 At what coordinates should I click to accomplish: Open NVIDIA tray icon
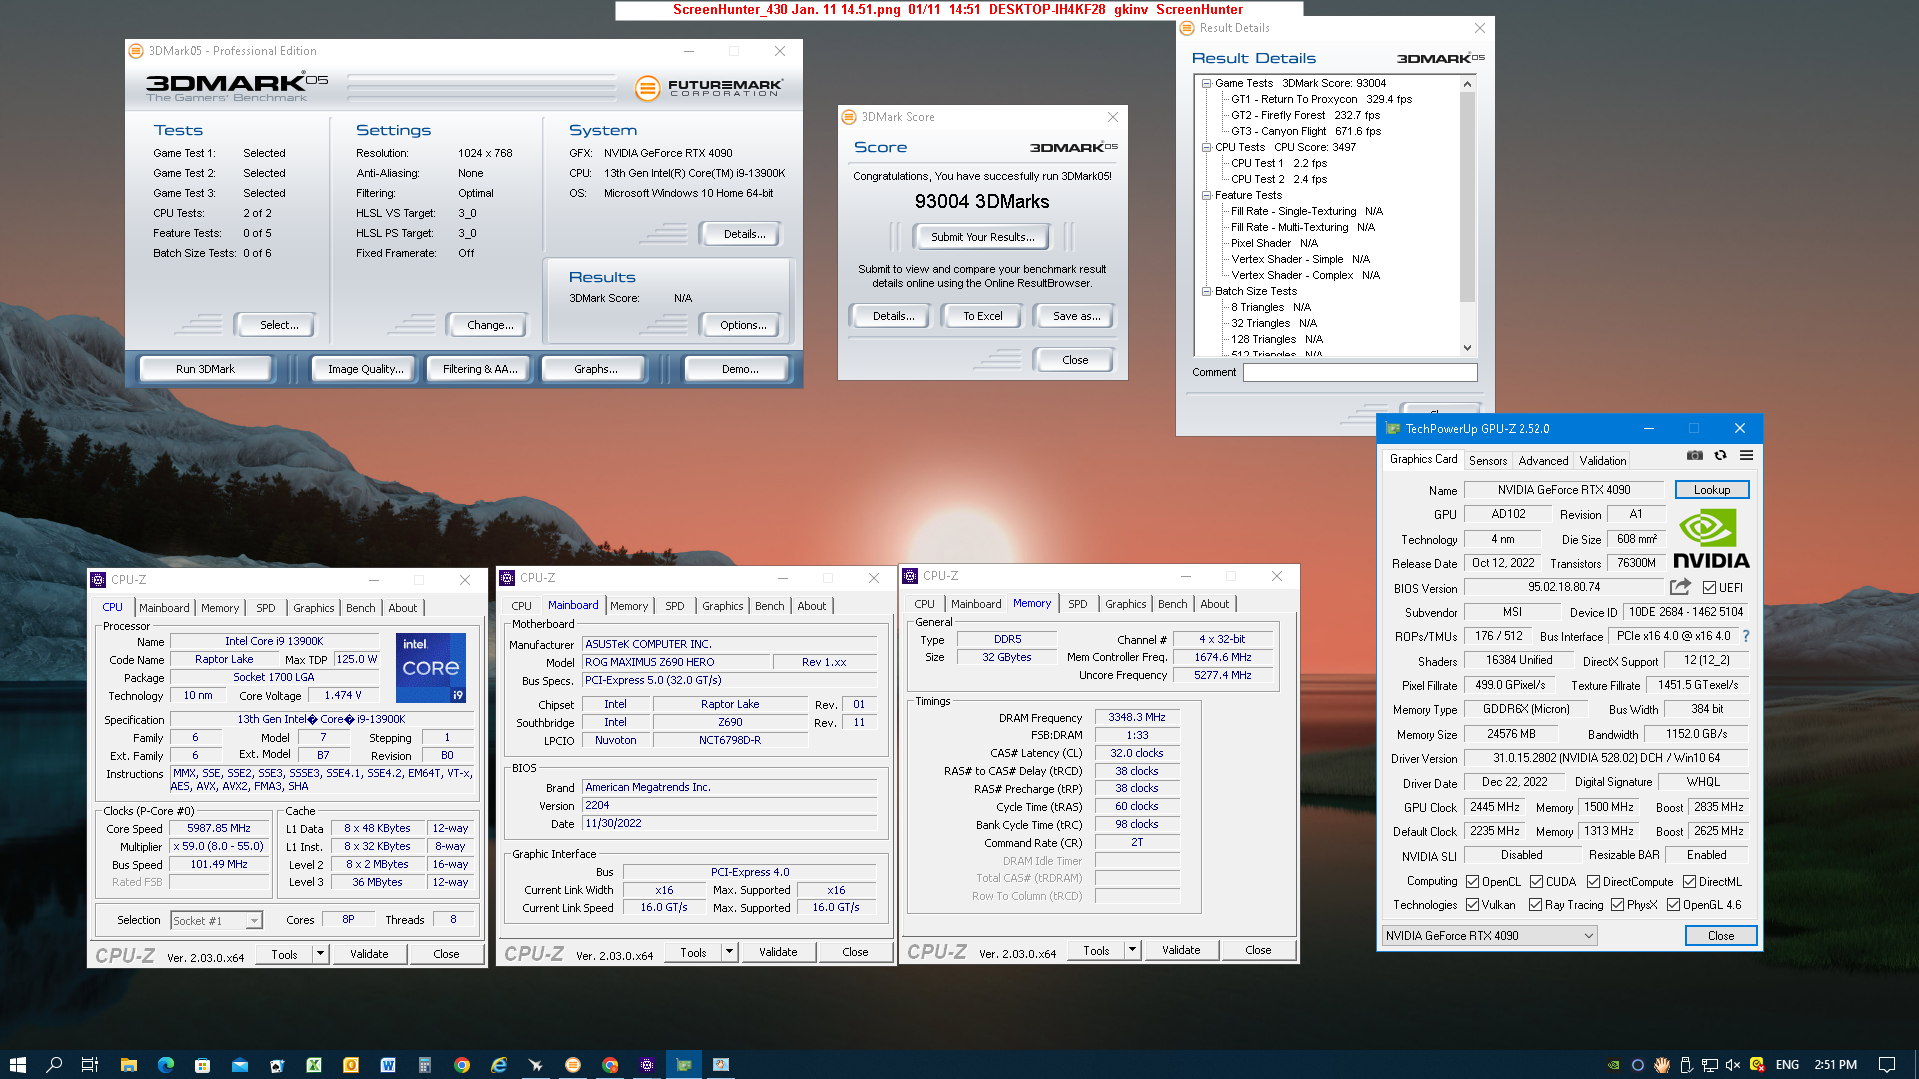click(1613, 1065)
